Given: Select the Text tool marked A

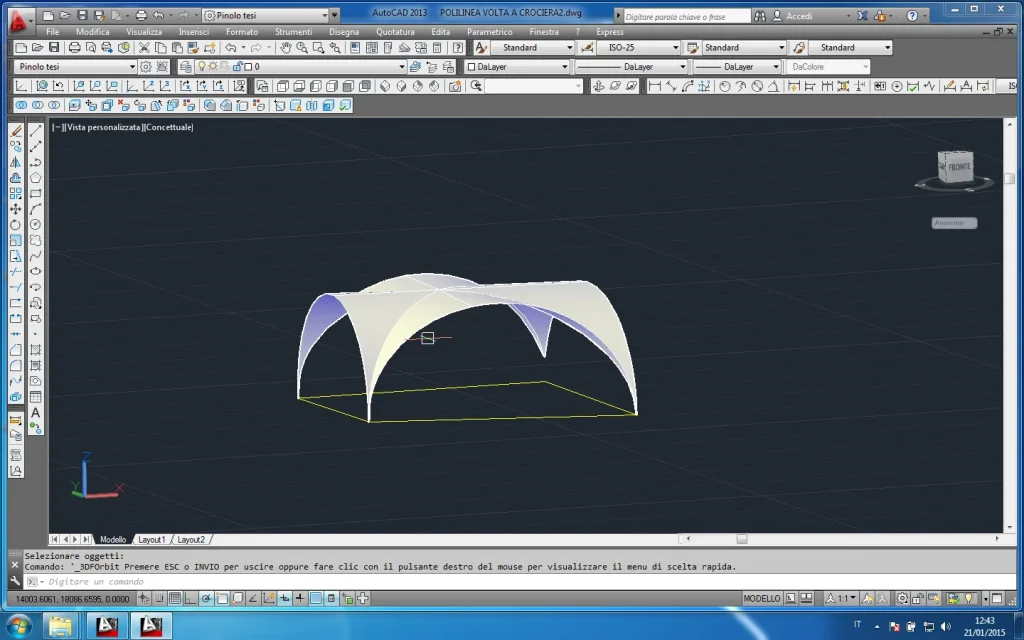Looking at the screenshot, I should tap(36, 412).
